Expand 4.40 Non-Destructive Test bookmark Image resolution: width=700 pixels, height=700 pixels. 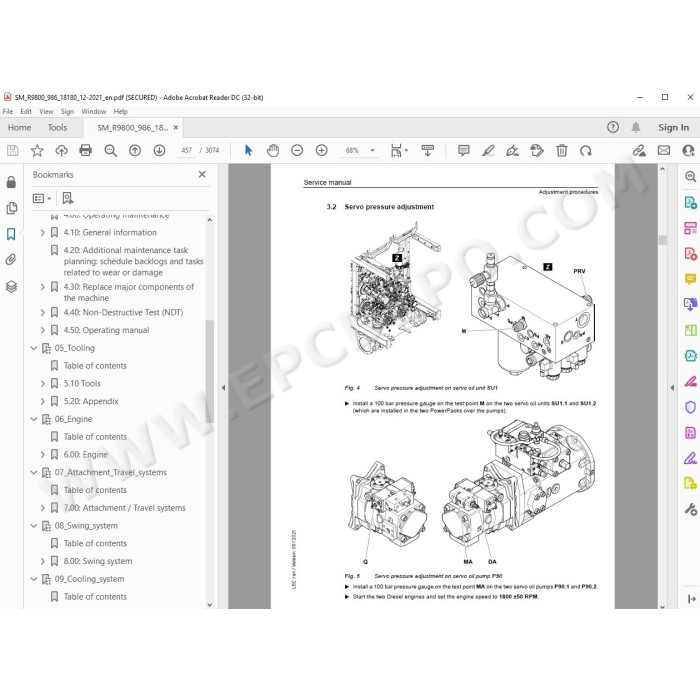[42, 312]
